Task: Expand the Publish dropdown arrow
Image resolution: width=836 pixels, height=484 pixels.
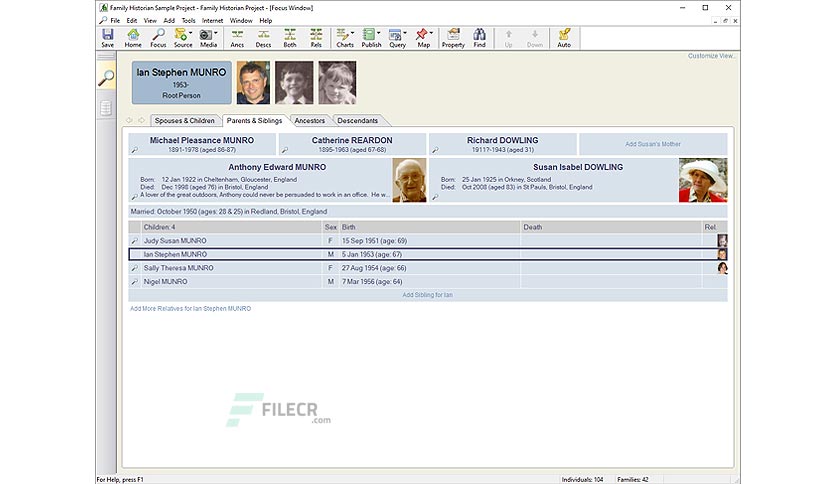Action: click(379, 34)
